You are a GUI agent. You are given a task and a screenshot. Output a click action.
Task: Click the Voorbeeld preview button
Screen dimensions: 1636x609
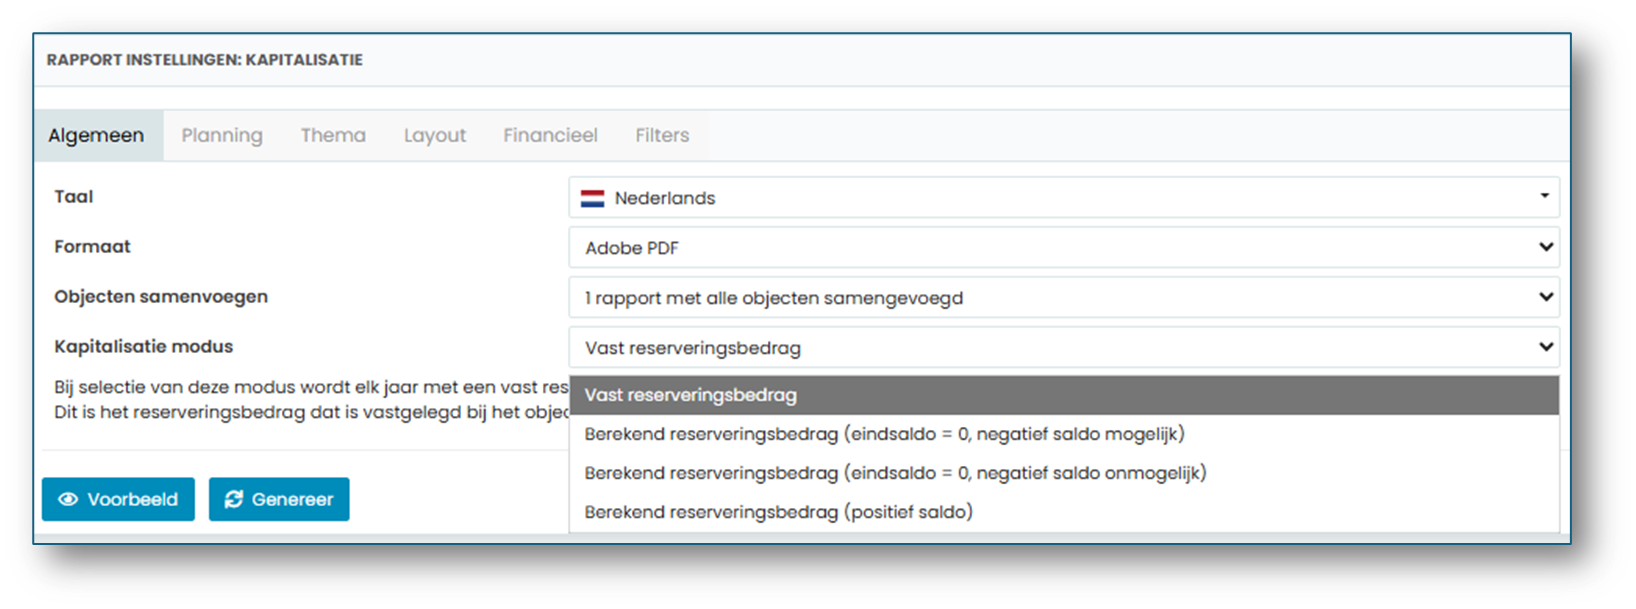pyautogui.click(x=118, y=499)
